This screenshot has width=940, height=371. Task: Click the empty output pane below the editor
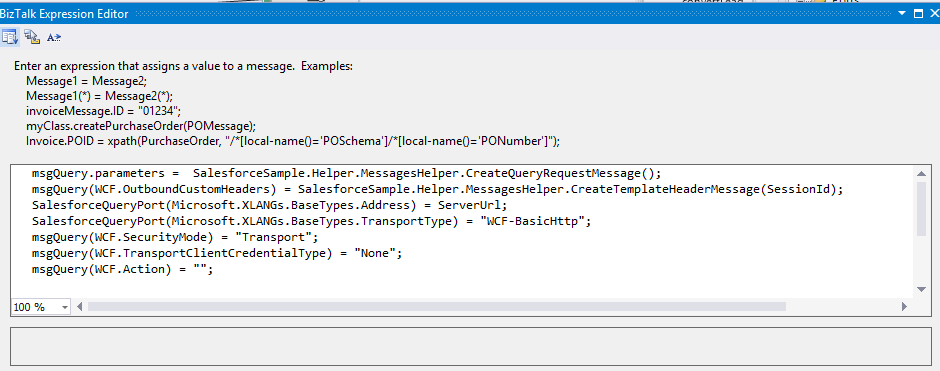click(471, 346)
